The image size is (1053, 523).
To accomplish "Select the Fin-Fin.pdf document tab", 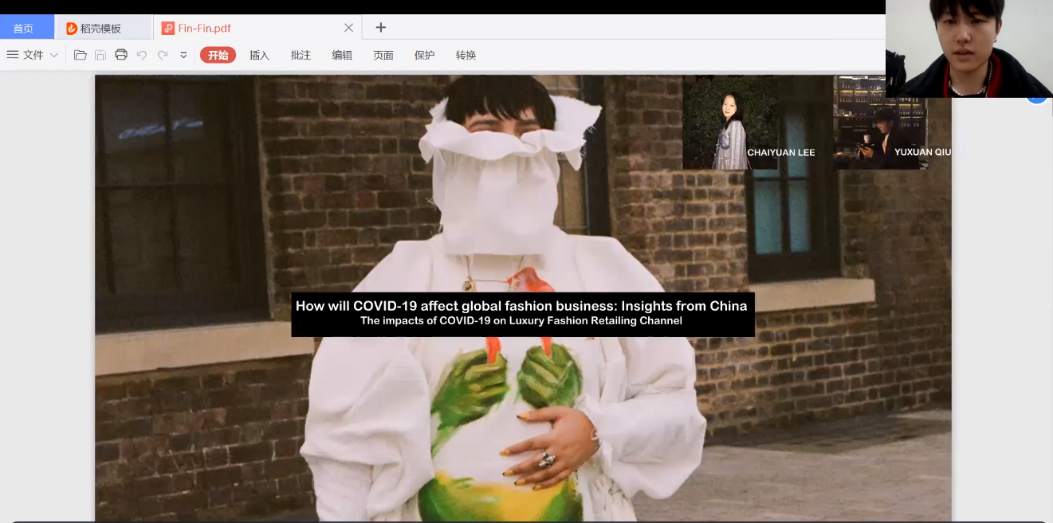I will (205, 28).
